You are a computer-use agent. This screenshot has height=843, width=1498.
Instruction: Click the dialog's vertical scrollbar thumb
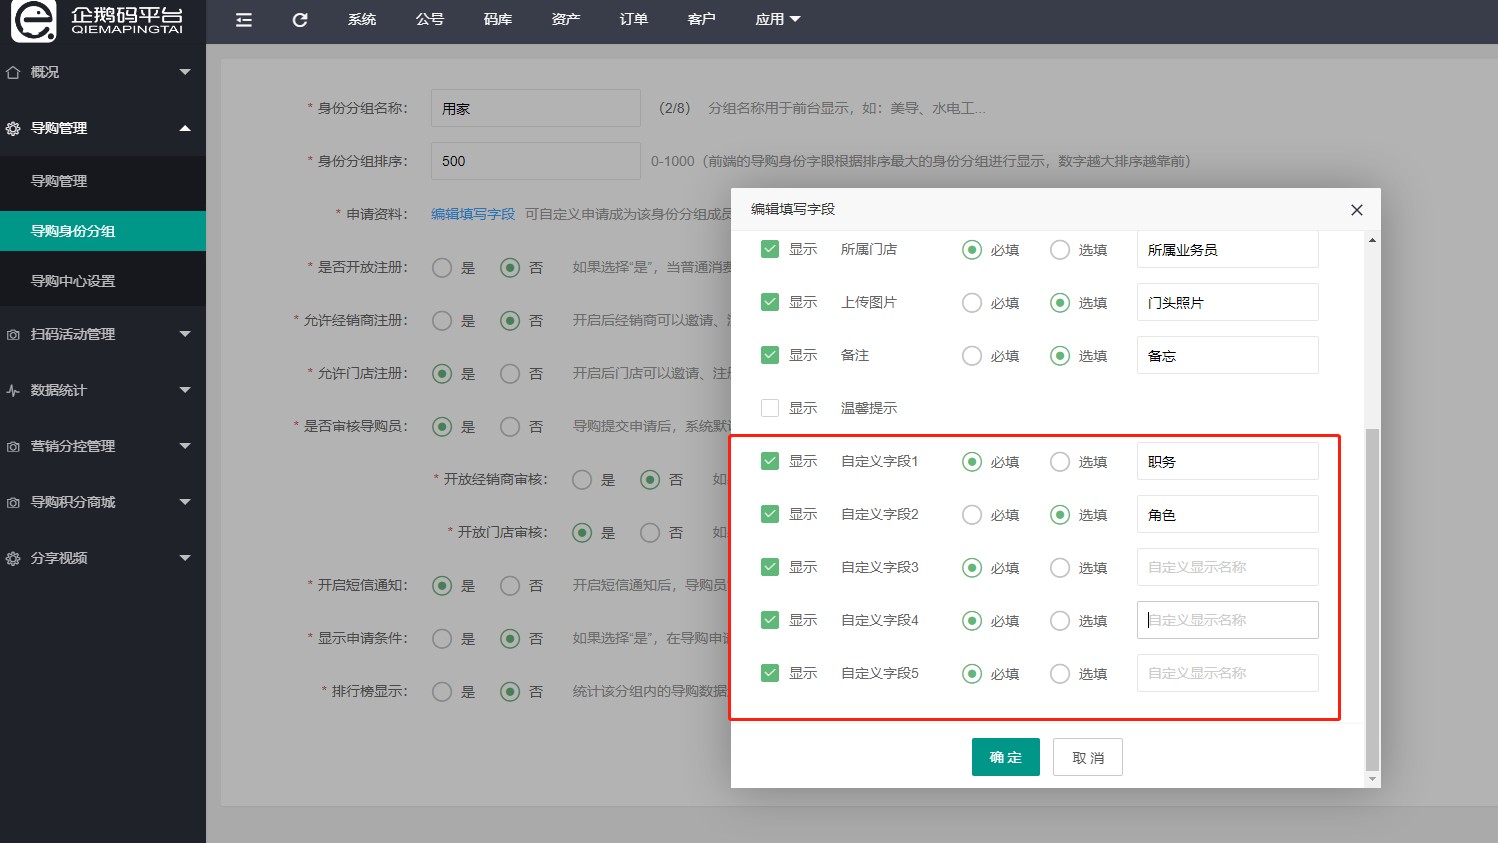pyautogui.click(x=1372, y=600)
